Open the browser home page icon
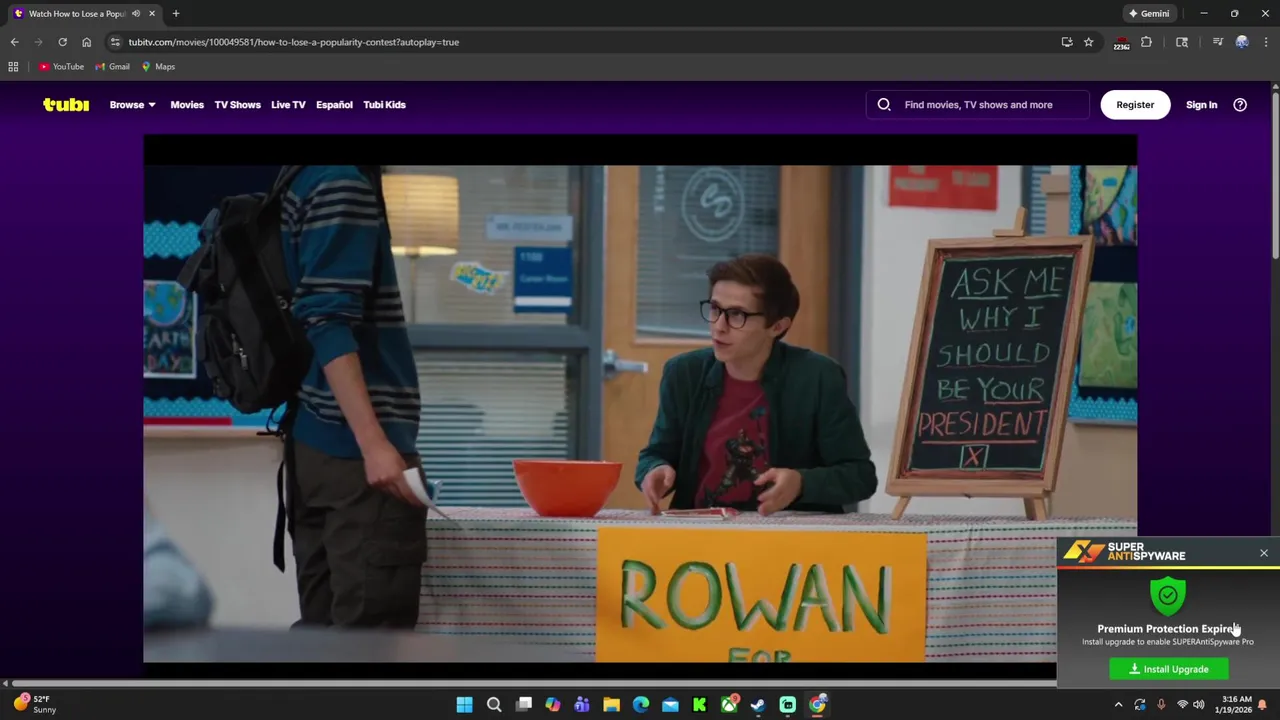This screenshot has height=720, width=1280. [86, 42]
